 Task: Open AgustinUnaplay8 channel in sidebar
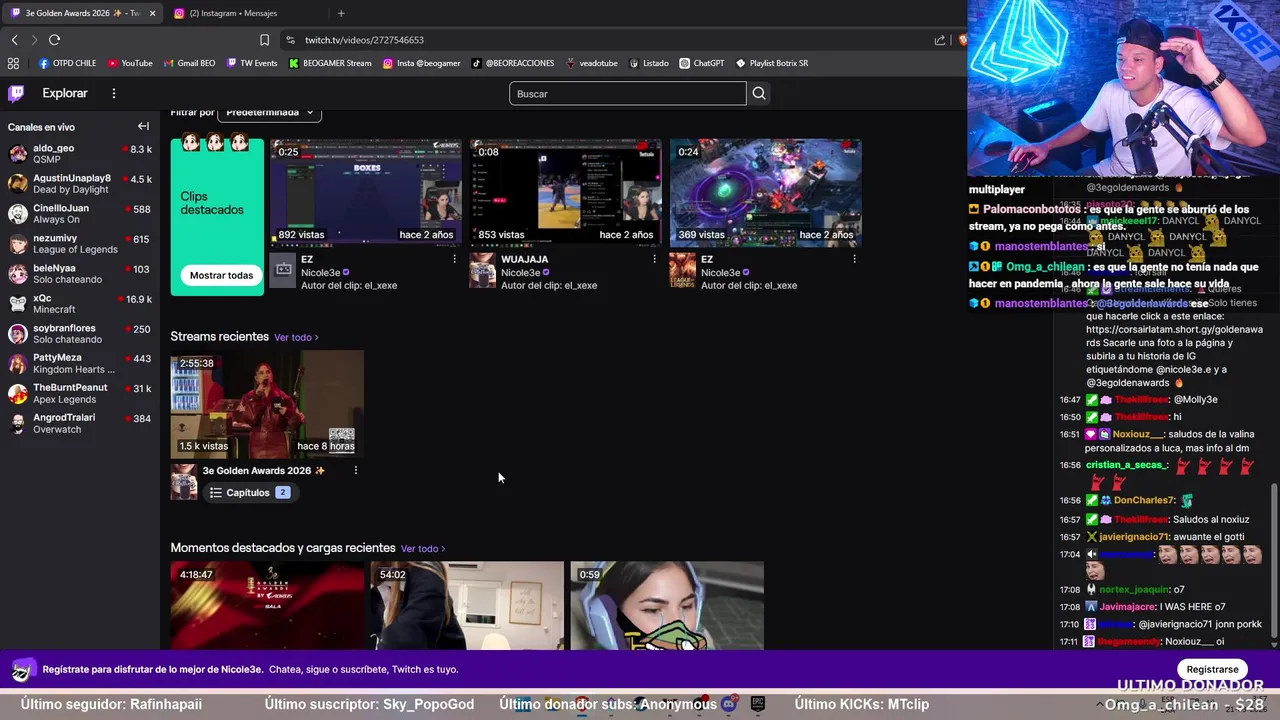pyautogui.click(x=80, y=184)
